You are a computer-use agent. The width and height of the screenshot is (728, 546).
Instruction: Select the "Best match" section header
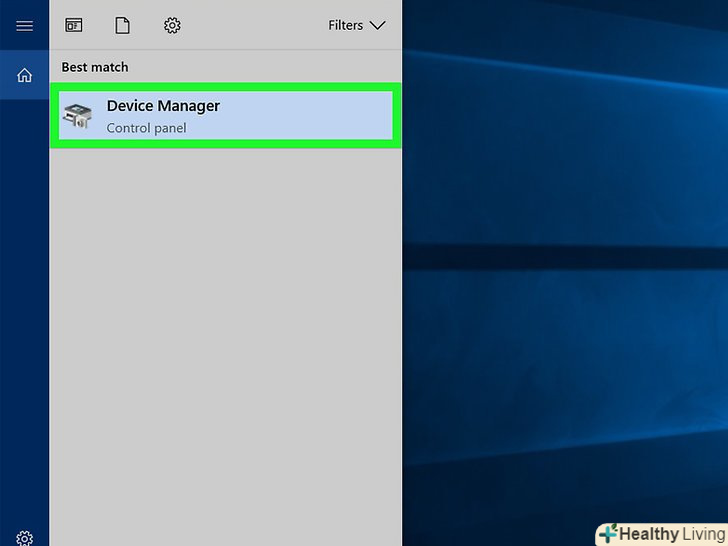(x=95, y=67)
